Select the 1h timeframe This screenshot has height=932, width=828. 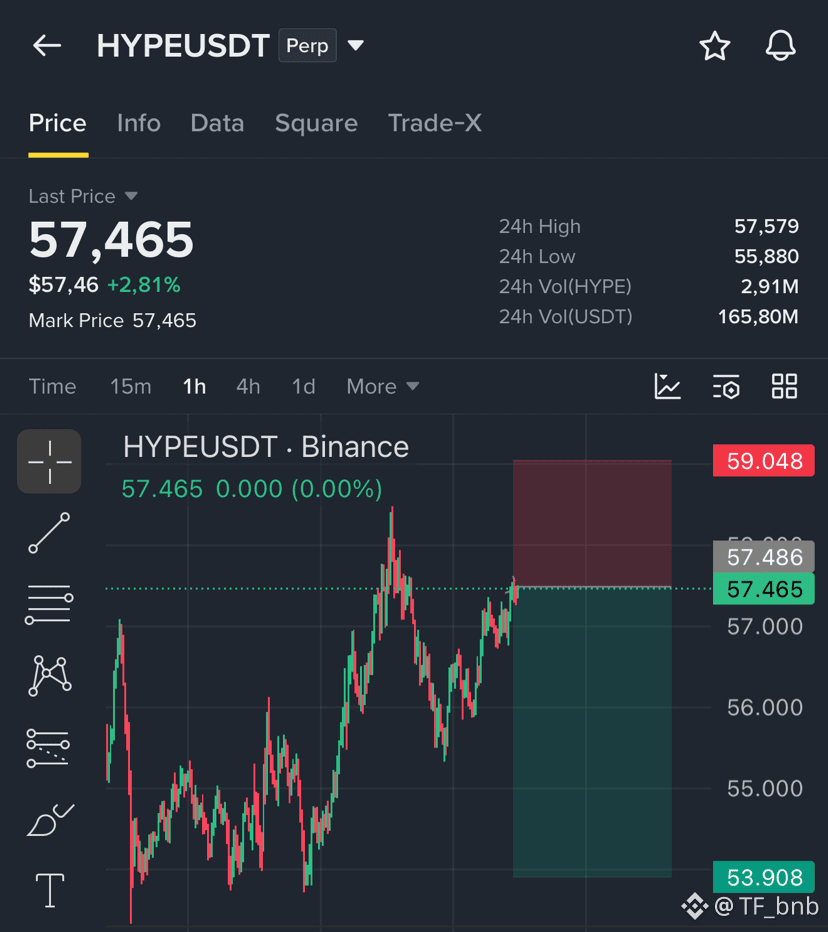(194, 386)
